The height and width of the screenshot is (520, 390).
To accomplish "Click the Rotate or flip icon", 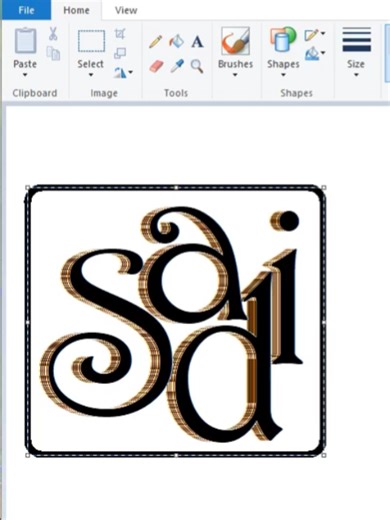I will coord(120,72).
